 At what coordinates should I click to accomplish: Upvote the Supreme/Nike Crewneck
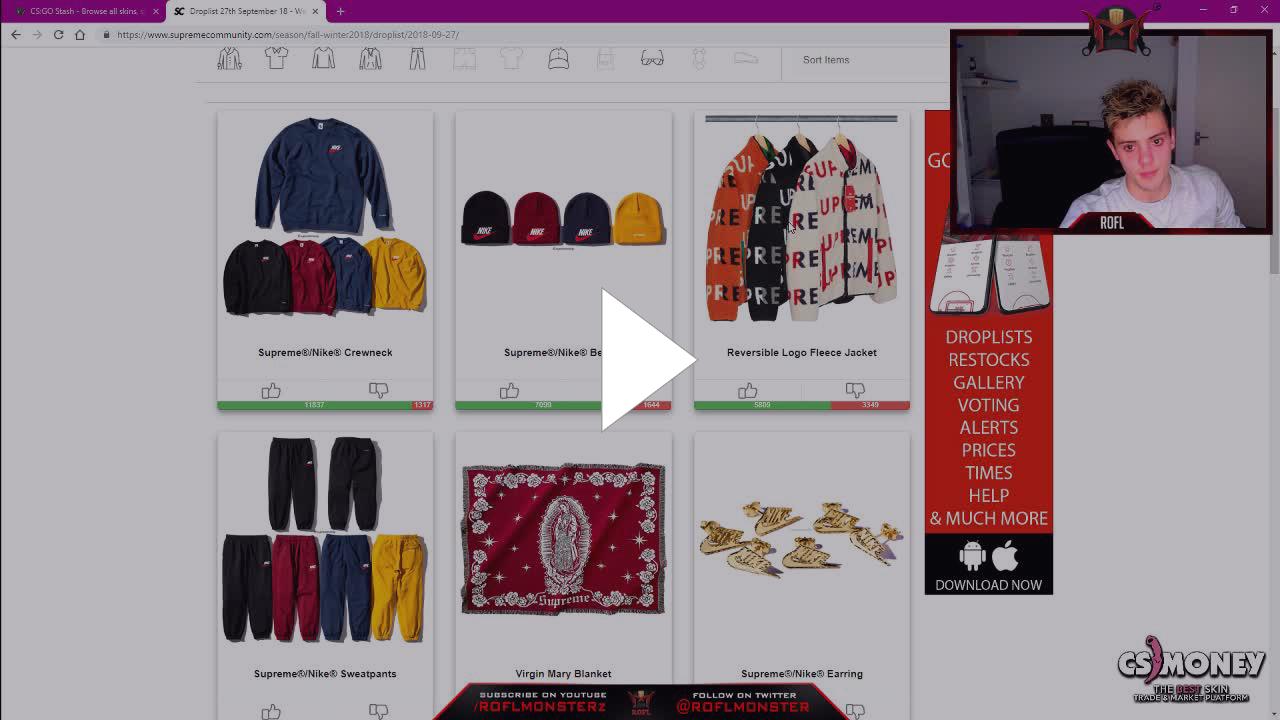[x=271, y=390]
